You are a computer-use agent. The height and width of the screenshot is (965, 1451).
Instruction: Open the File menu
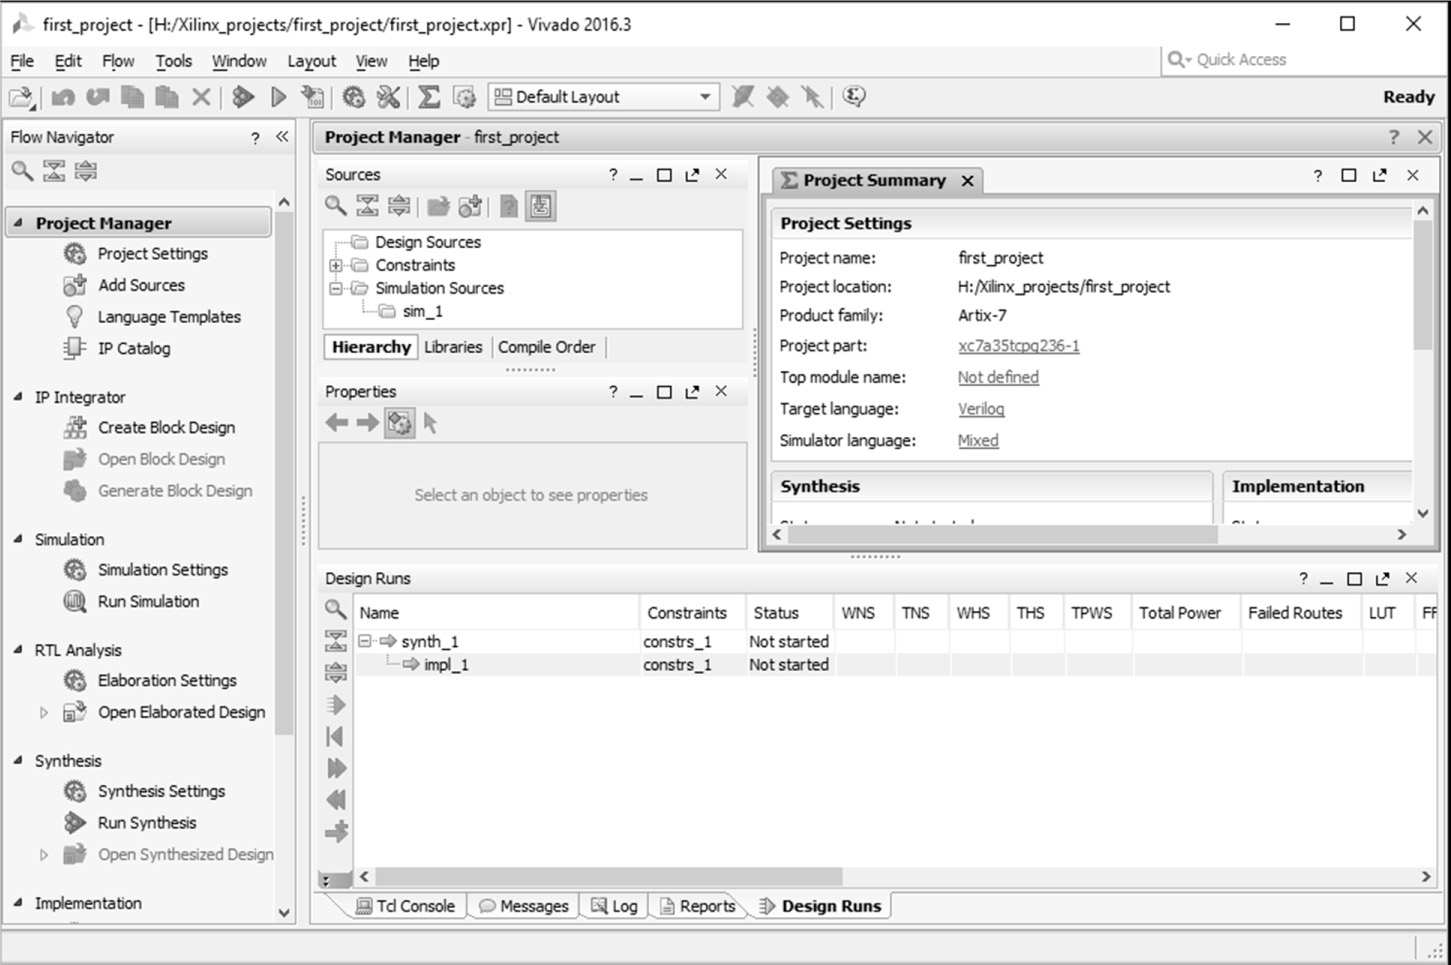click(x=22, y=61)
